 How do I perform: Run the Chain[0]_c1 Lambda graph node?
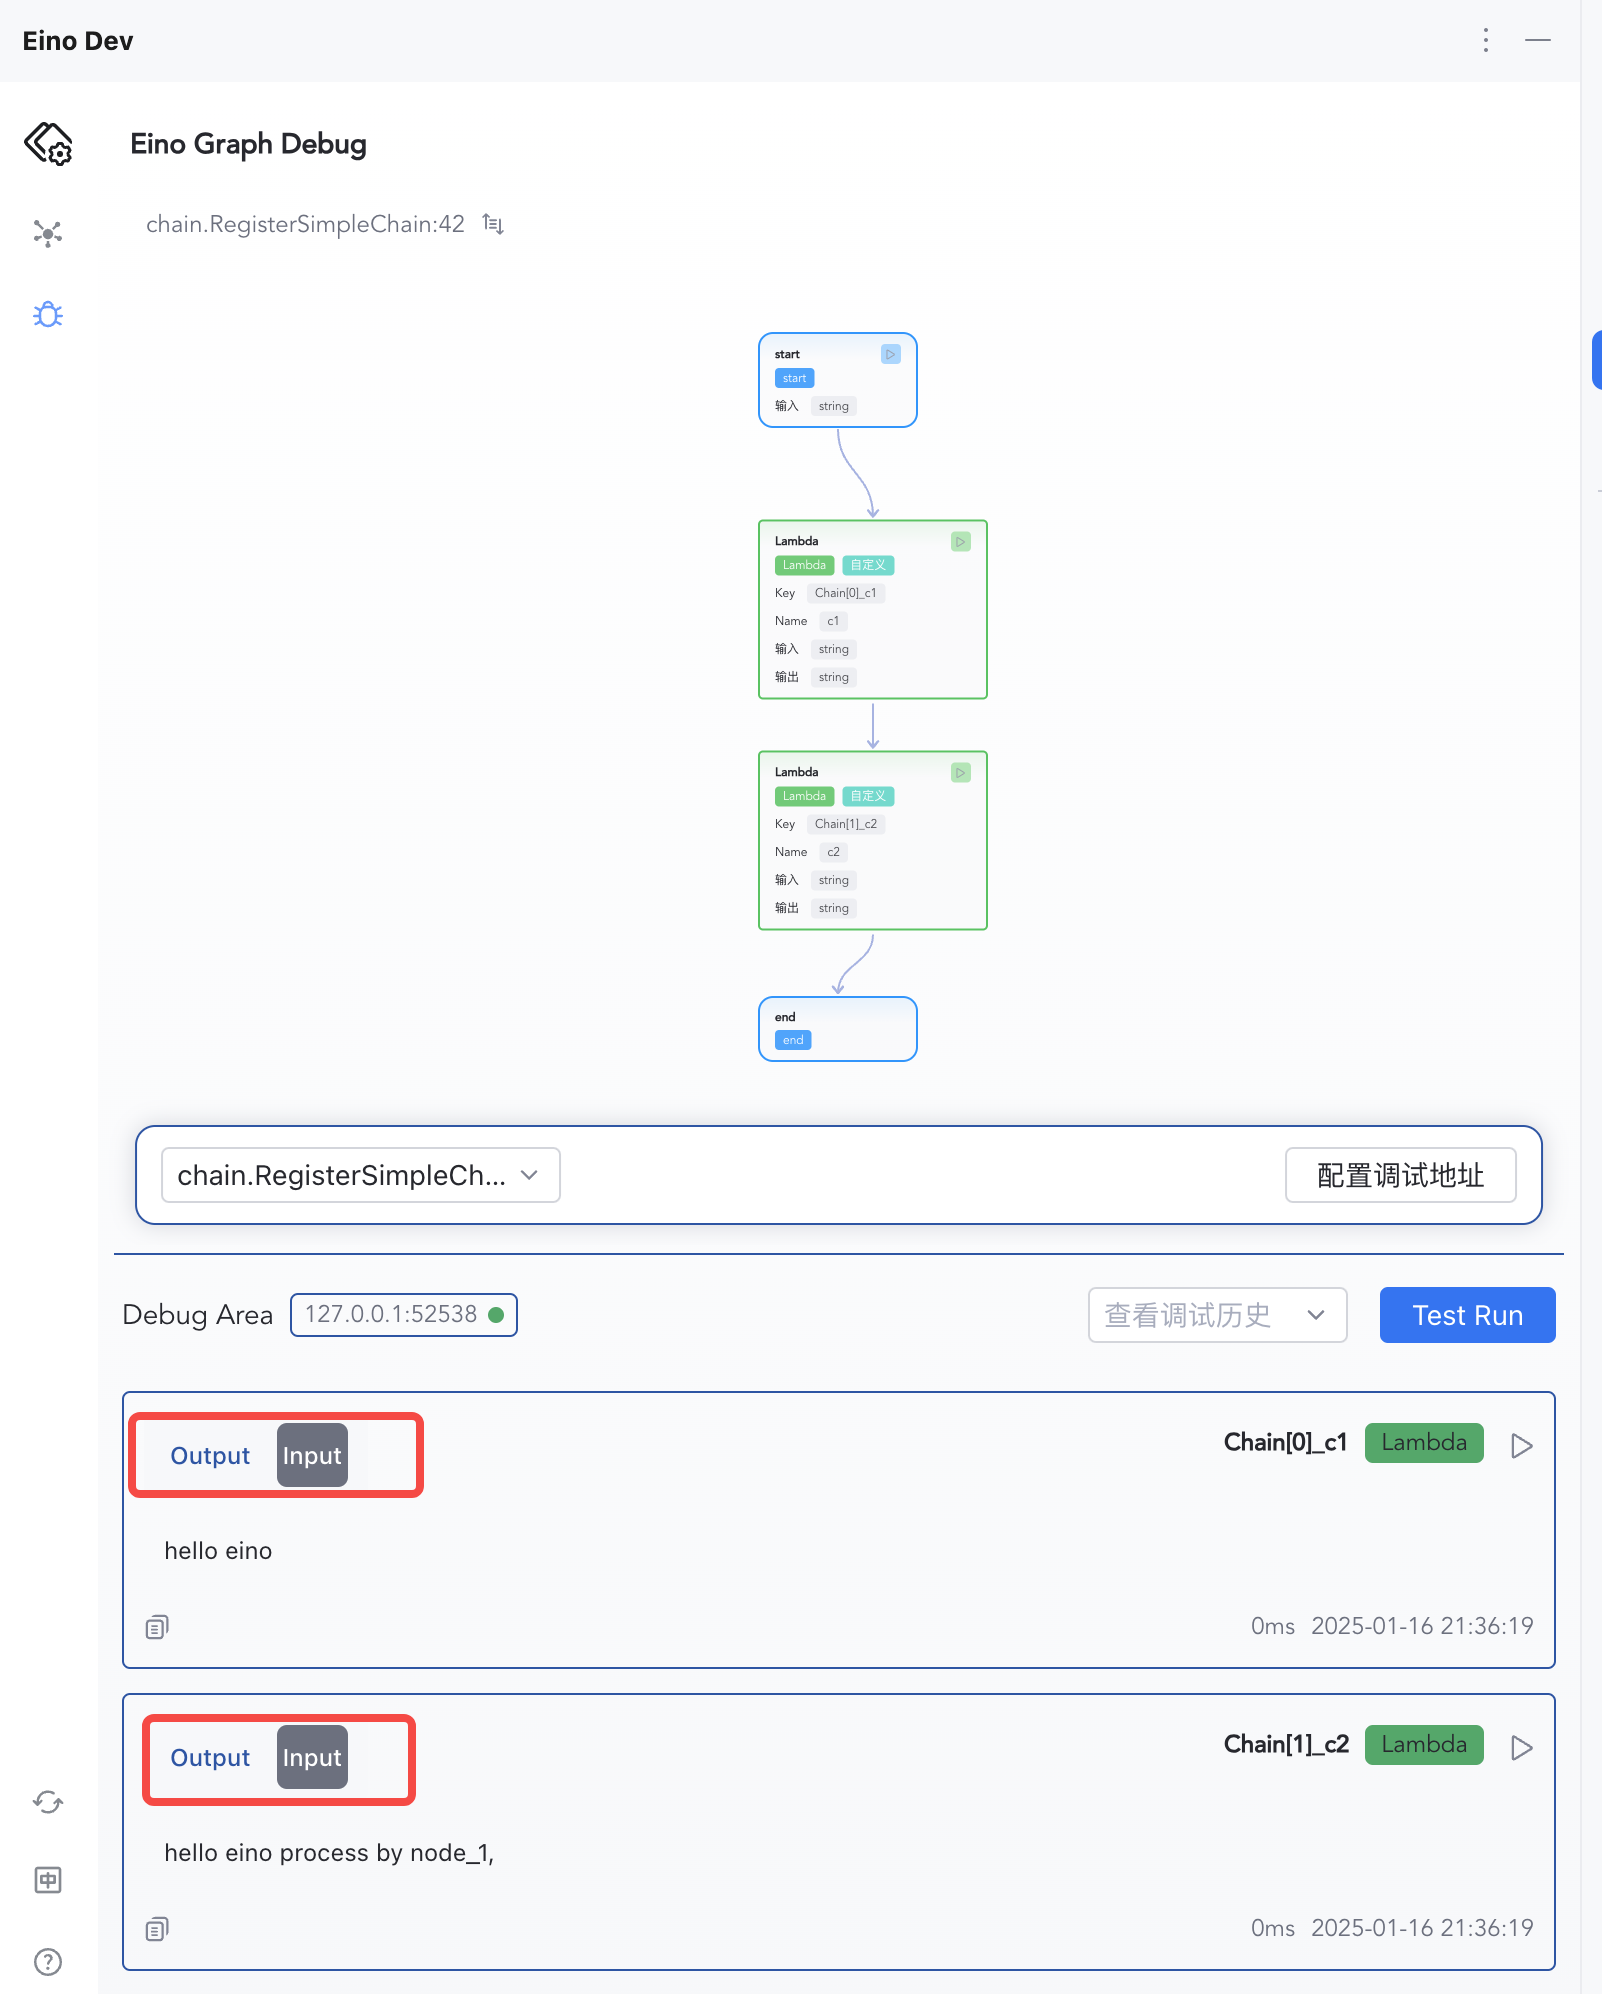pyautogui.click(x=960, y=541)
